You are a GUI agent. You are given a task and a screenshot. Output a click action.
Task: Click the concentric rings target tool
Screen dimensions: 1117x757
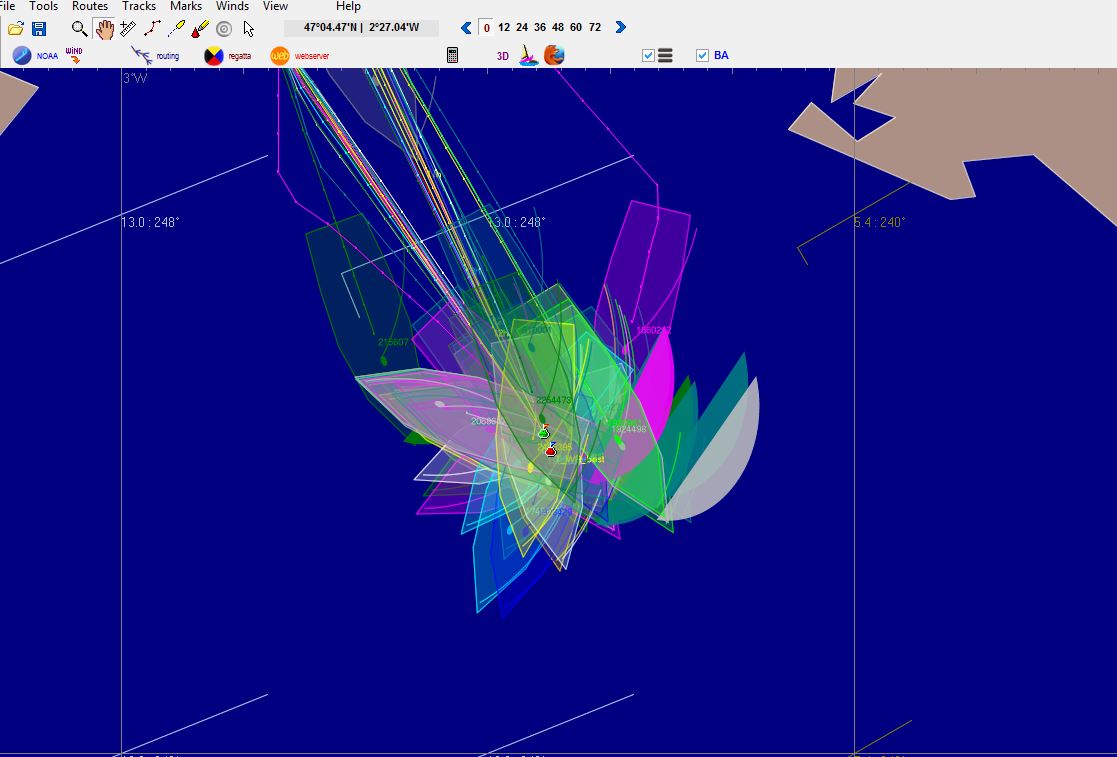[224, 29]
